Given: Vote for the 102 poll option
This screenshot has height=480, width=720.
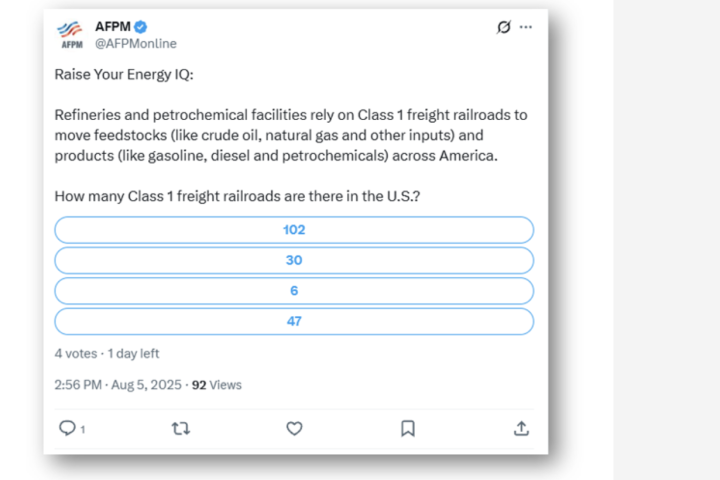Looking at the screenshot, I should (294, 230).
